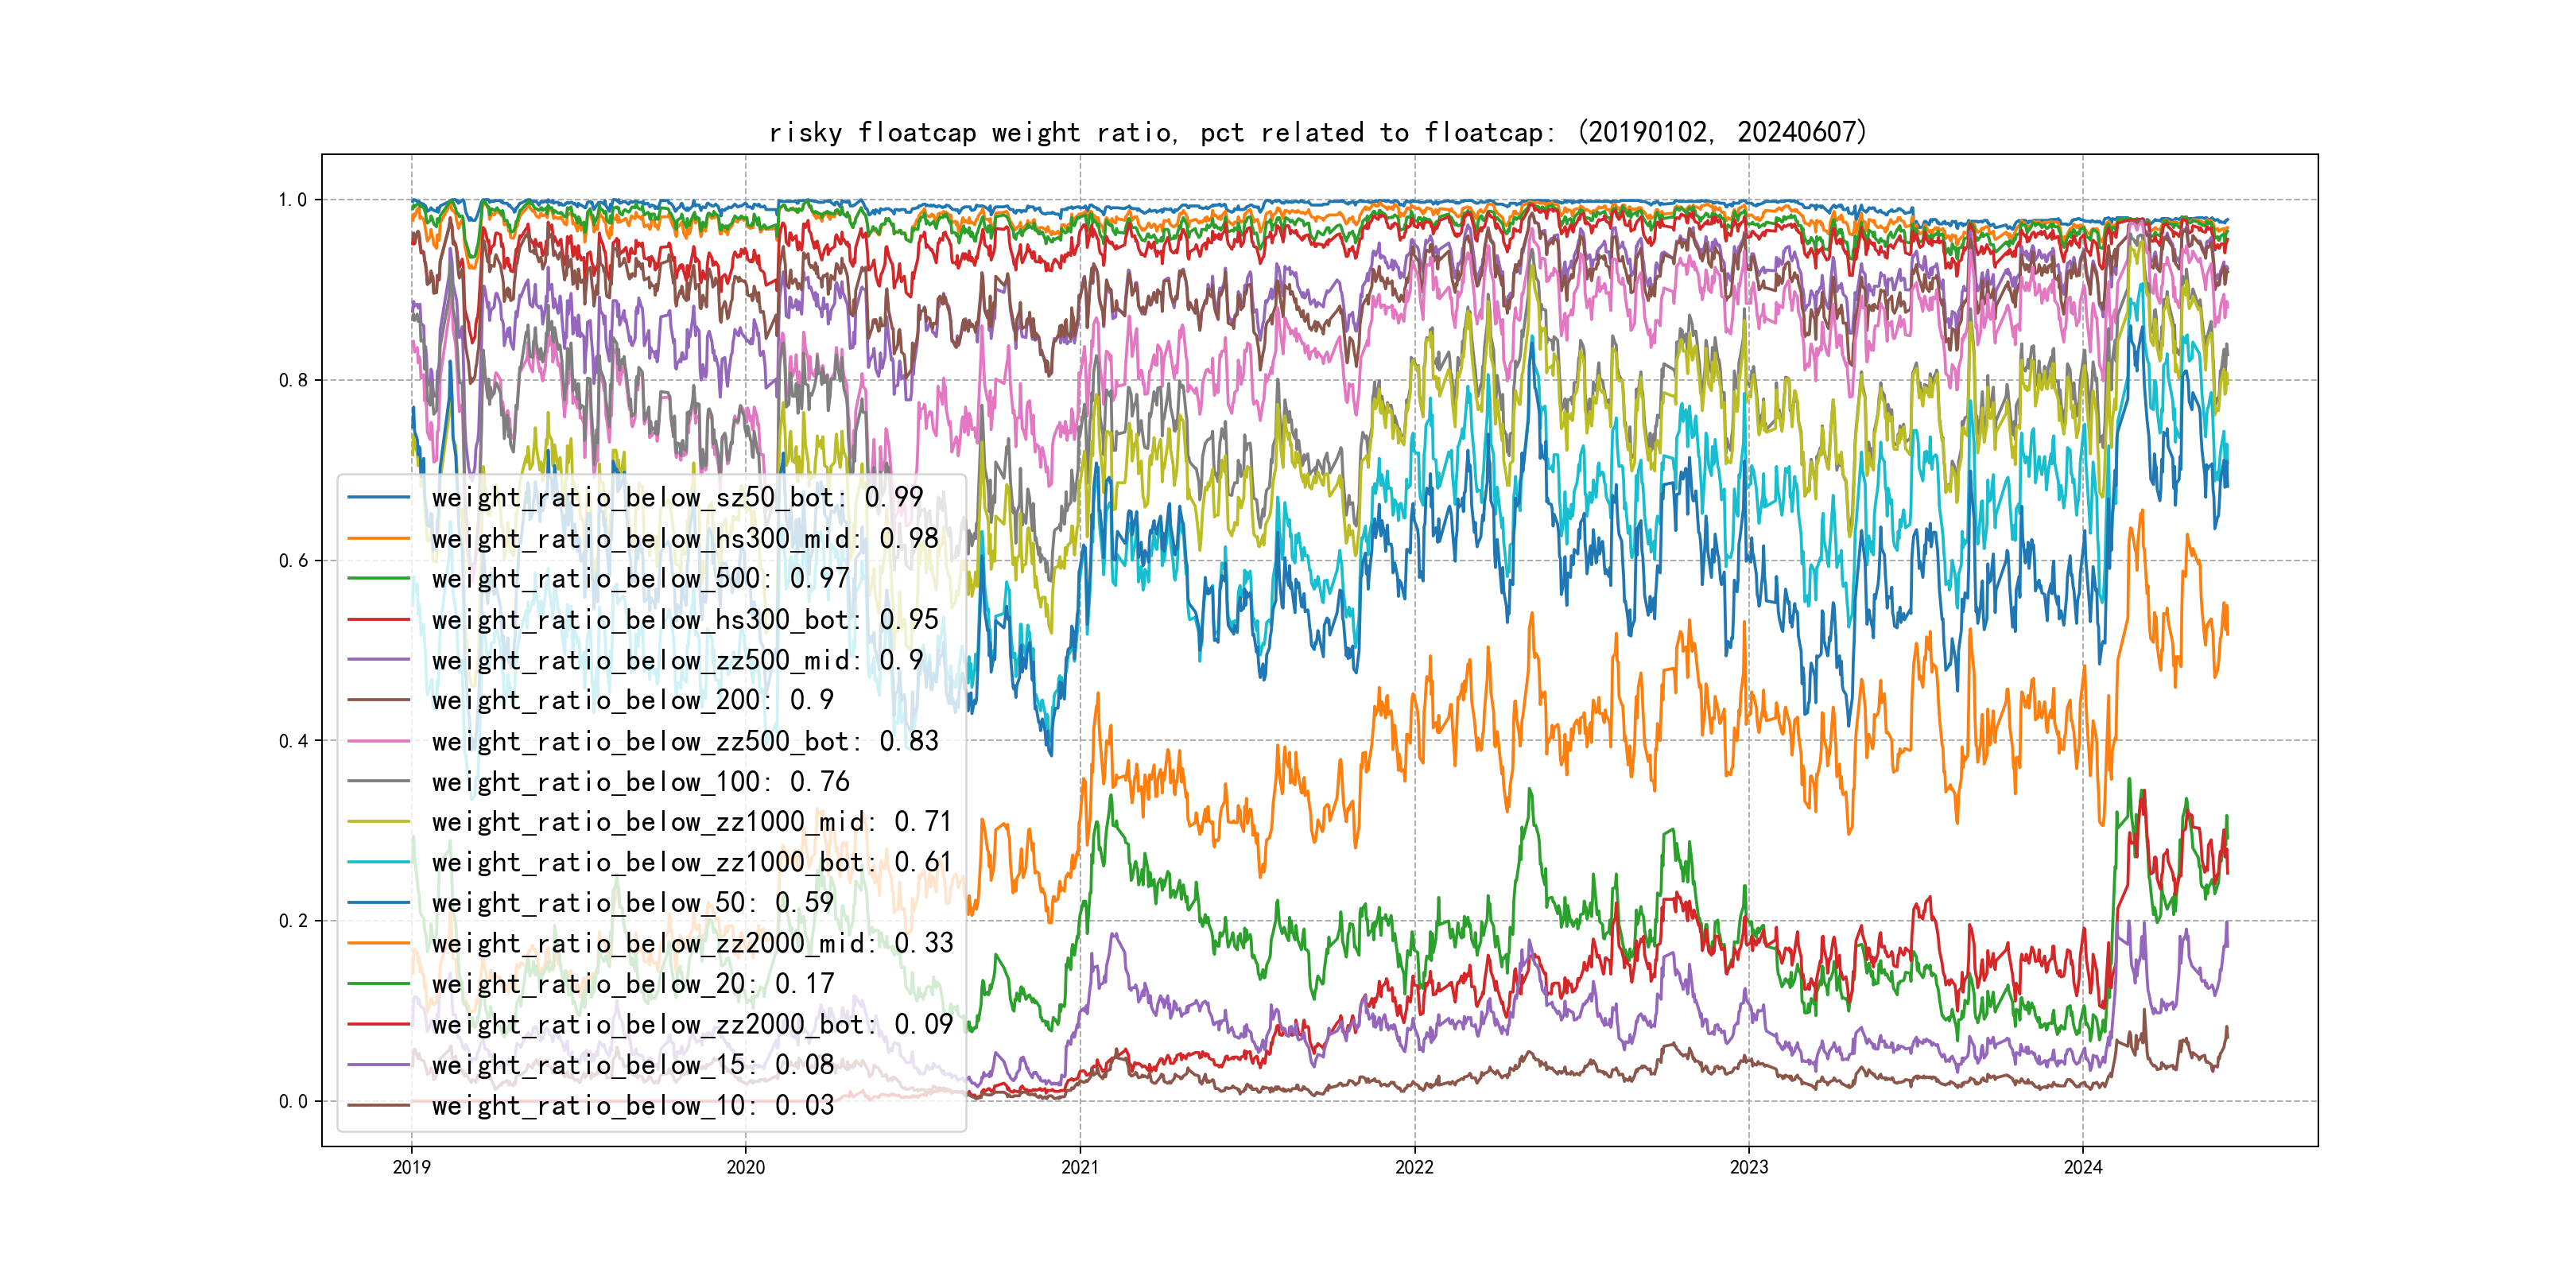
Task: Click legend entry weight_ratio_below_zz500_mid
Action: 677,660
